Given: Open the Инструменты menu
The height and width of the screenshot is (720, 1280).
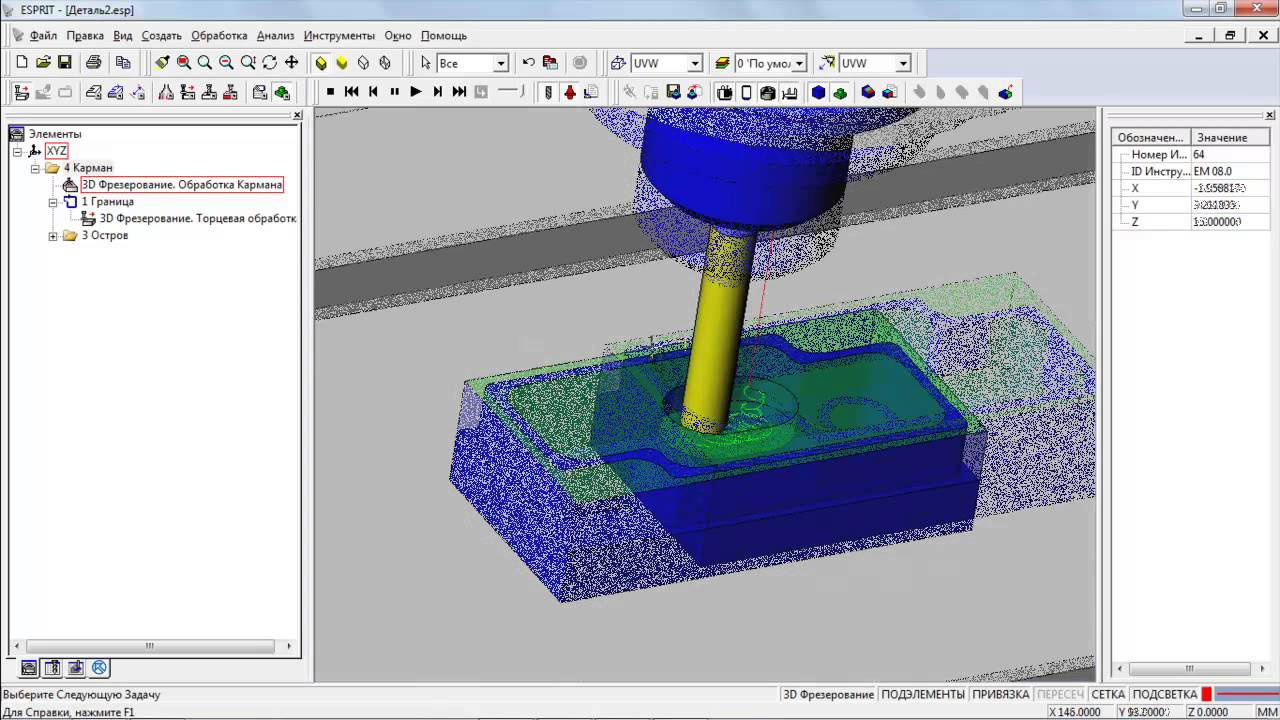Looking at the screenshot, I should tap(339, 35).
